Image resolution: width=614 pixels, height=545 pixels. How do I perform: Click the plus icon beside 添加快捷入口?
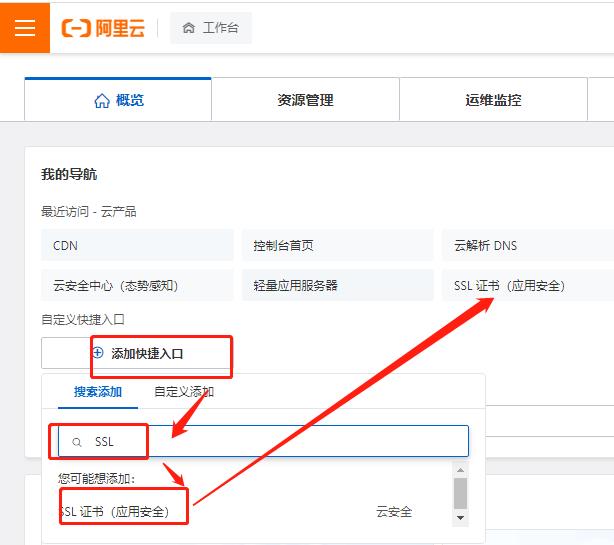point(98,353)
